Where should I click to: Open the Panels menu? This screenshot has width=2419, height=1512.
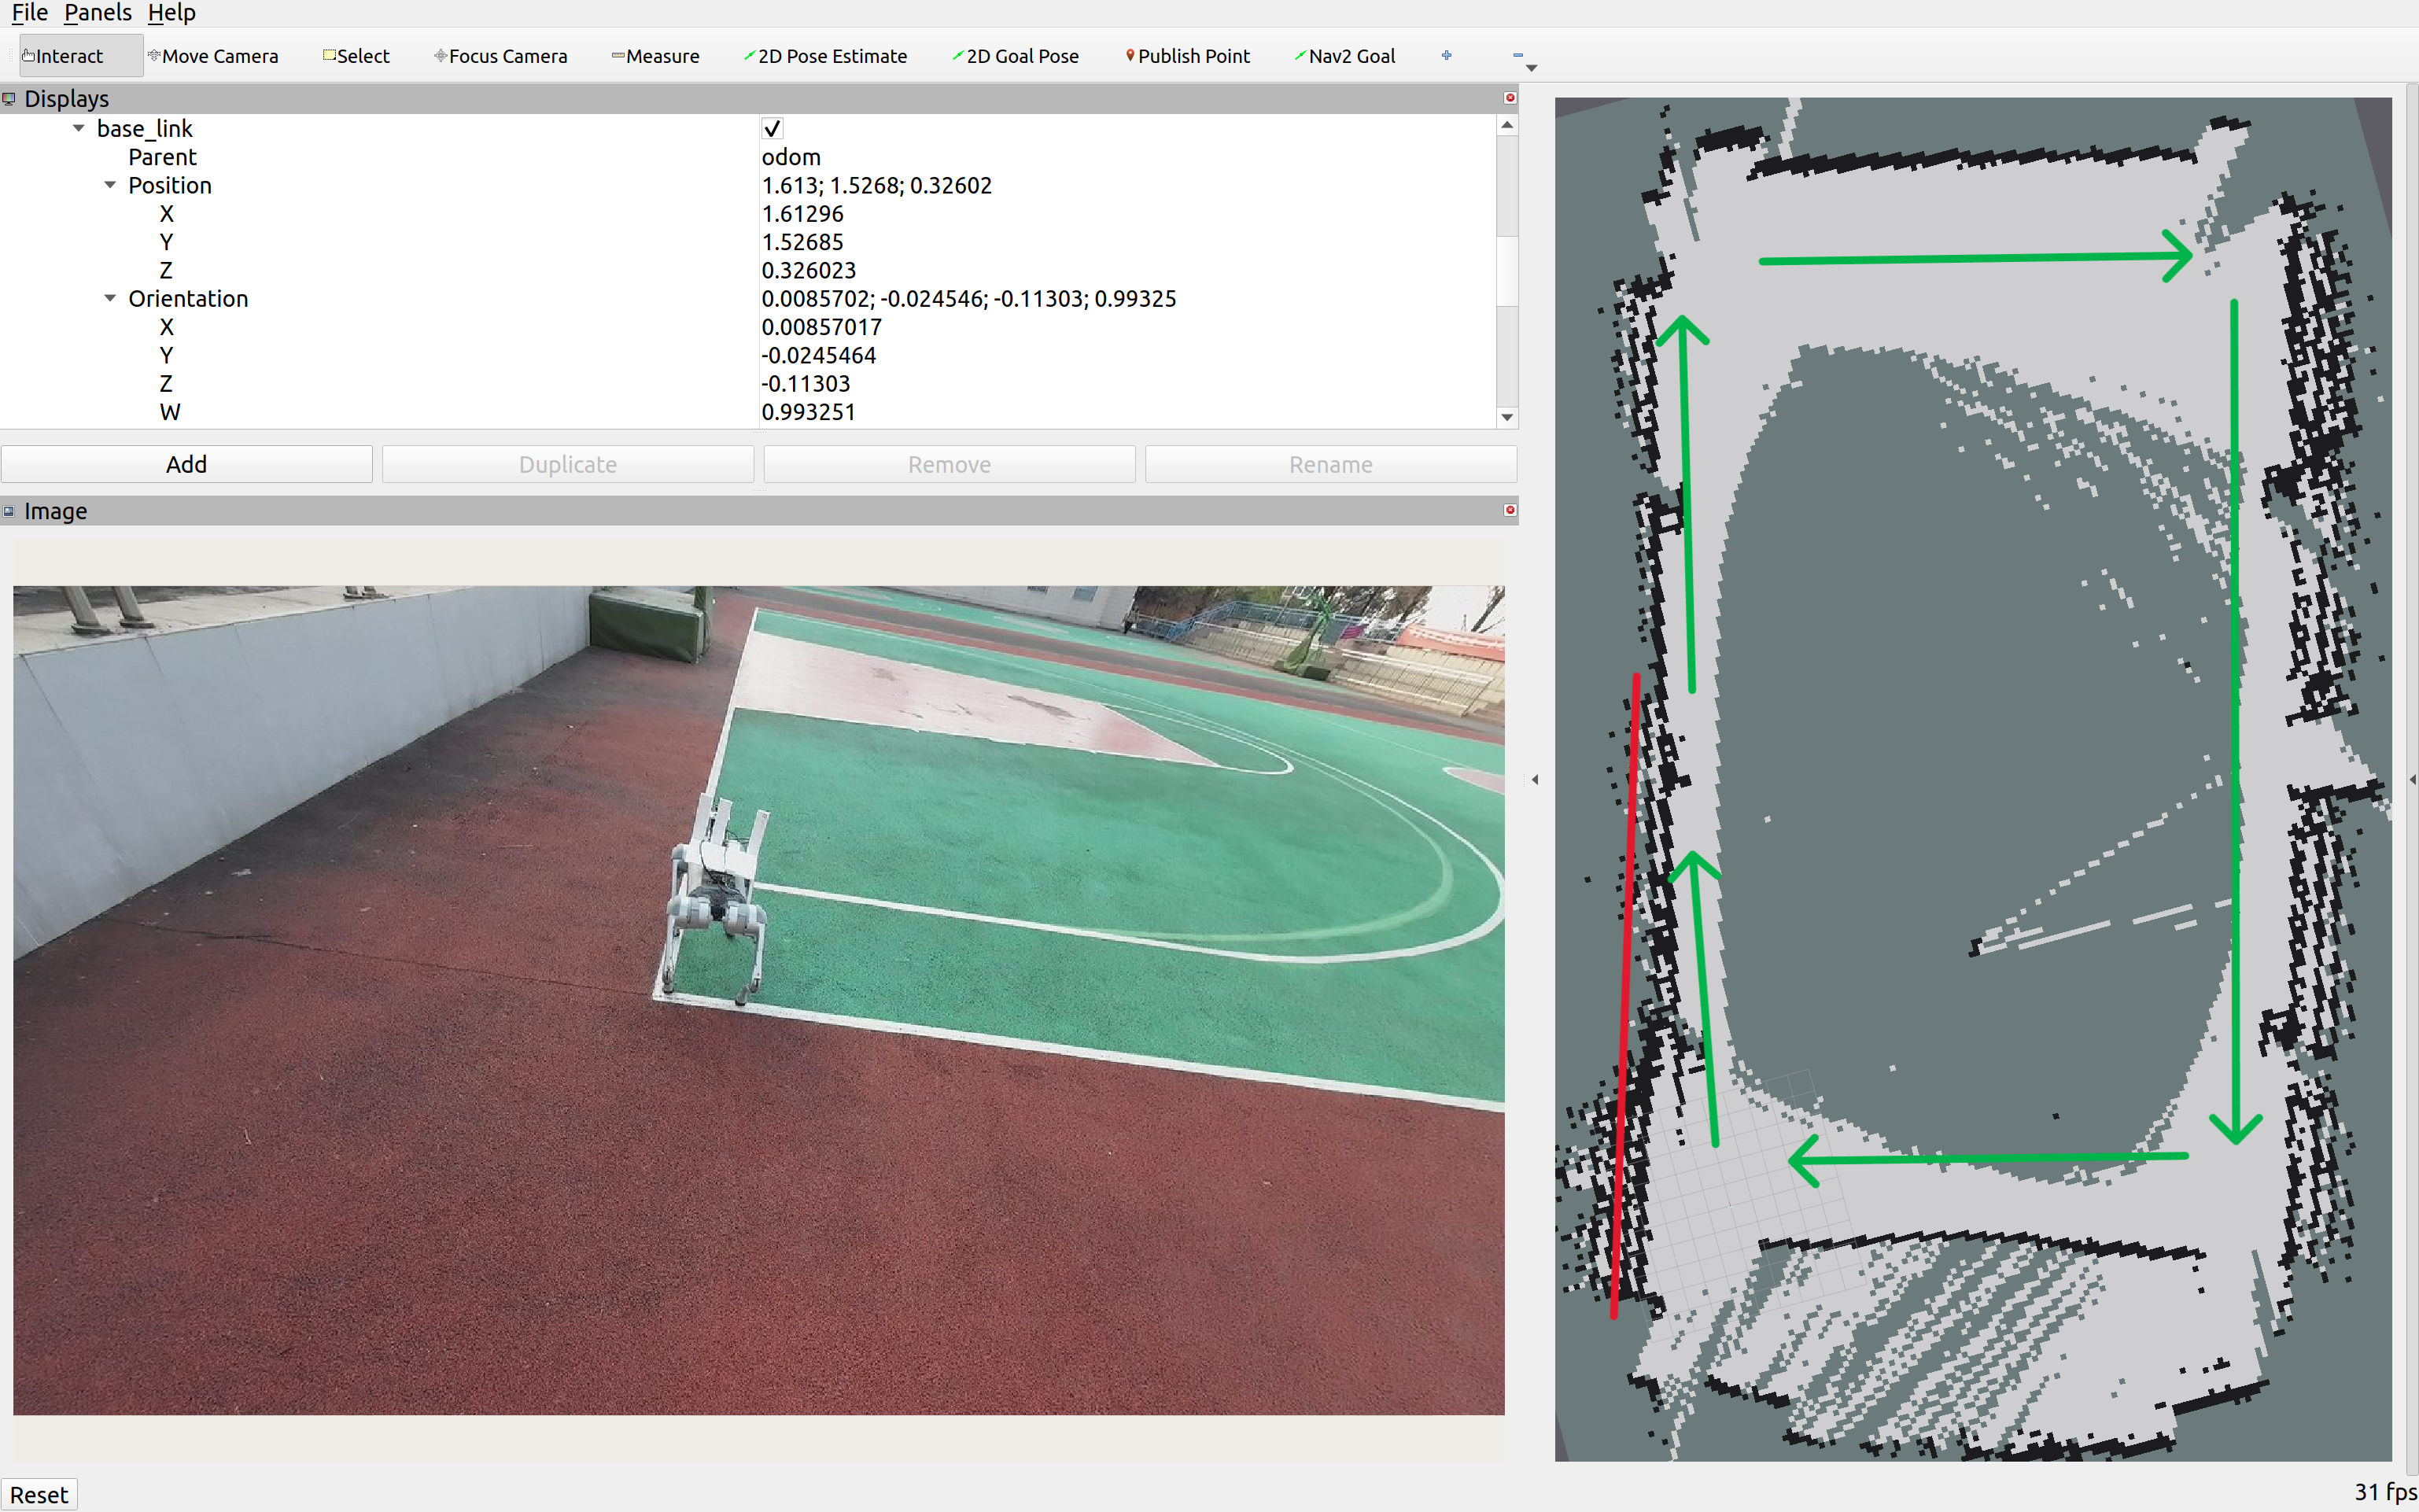97,13
